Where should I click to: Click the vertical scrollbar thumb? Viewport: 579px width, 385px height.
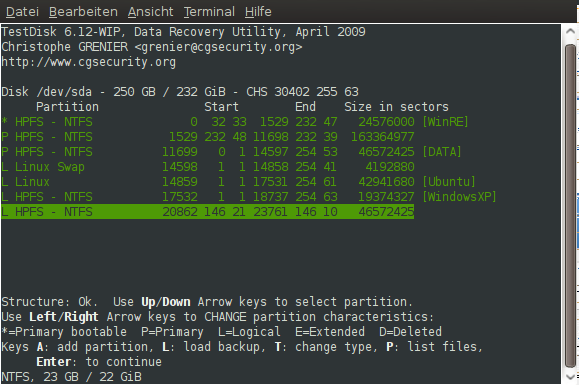[571, 206]
